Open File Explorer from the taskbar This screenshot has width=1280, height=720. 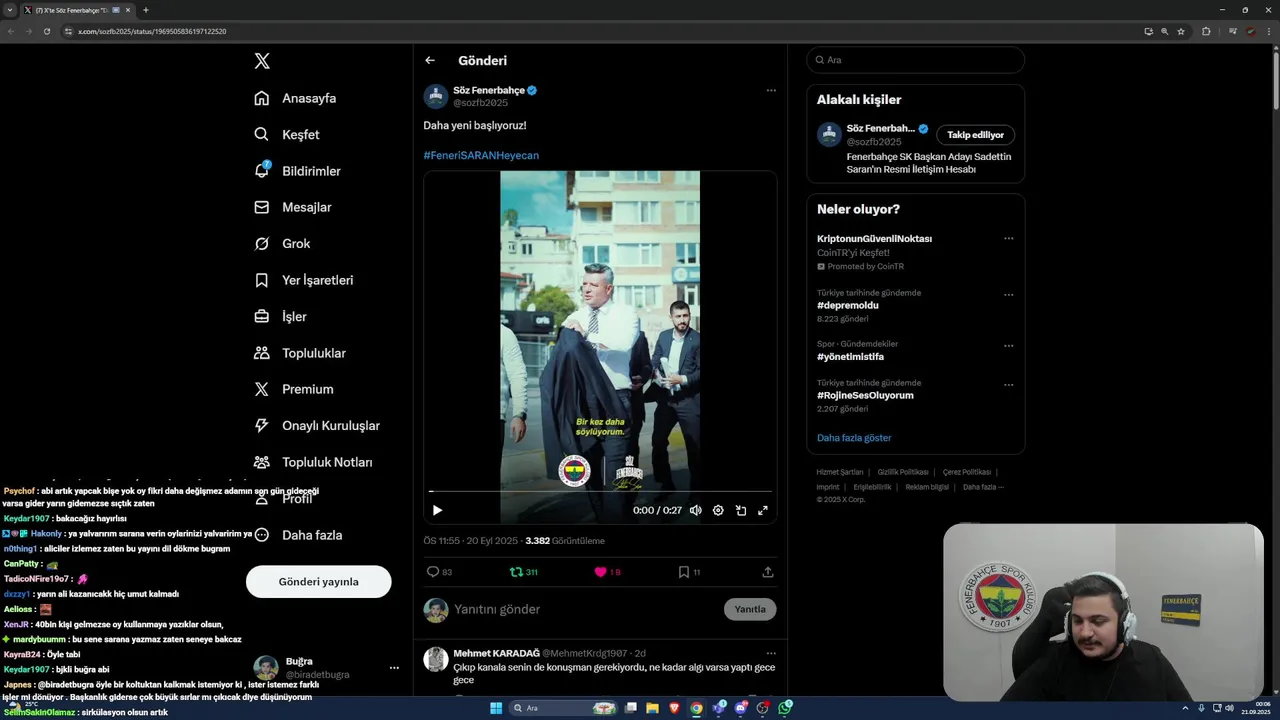click(x=652, y=708)
